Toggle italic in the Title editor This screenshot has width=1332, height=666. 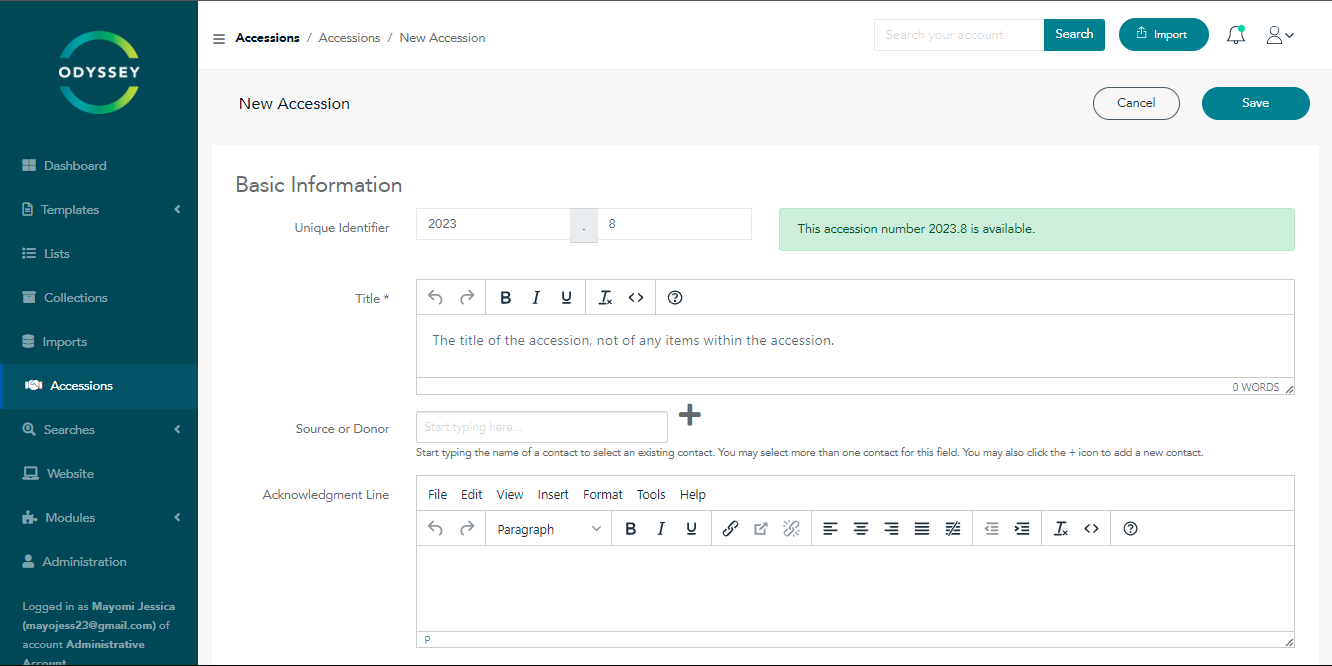(x=536, y=297)
